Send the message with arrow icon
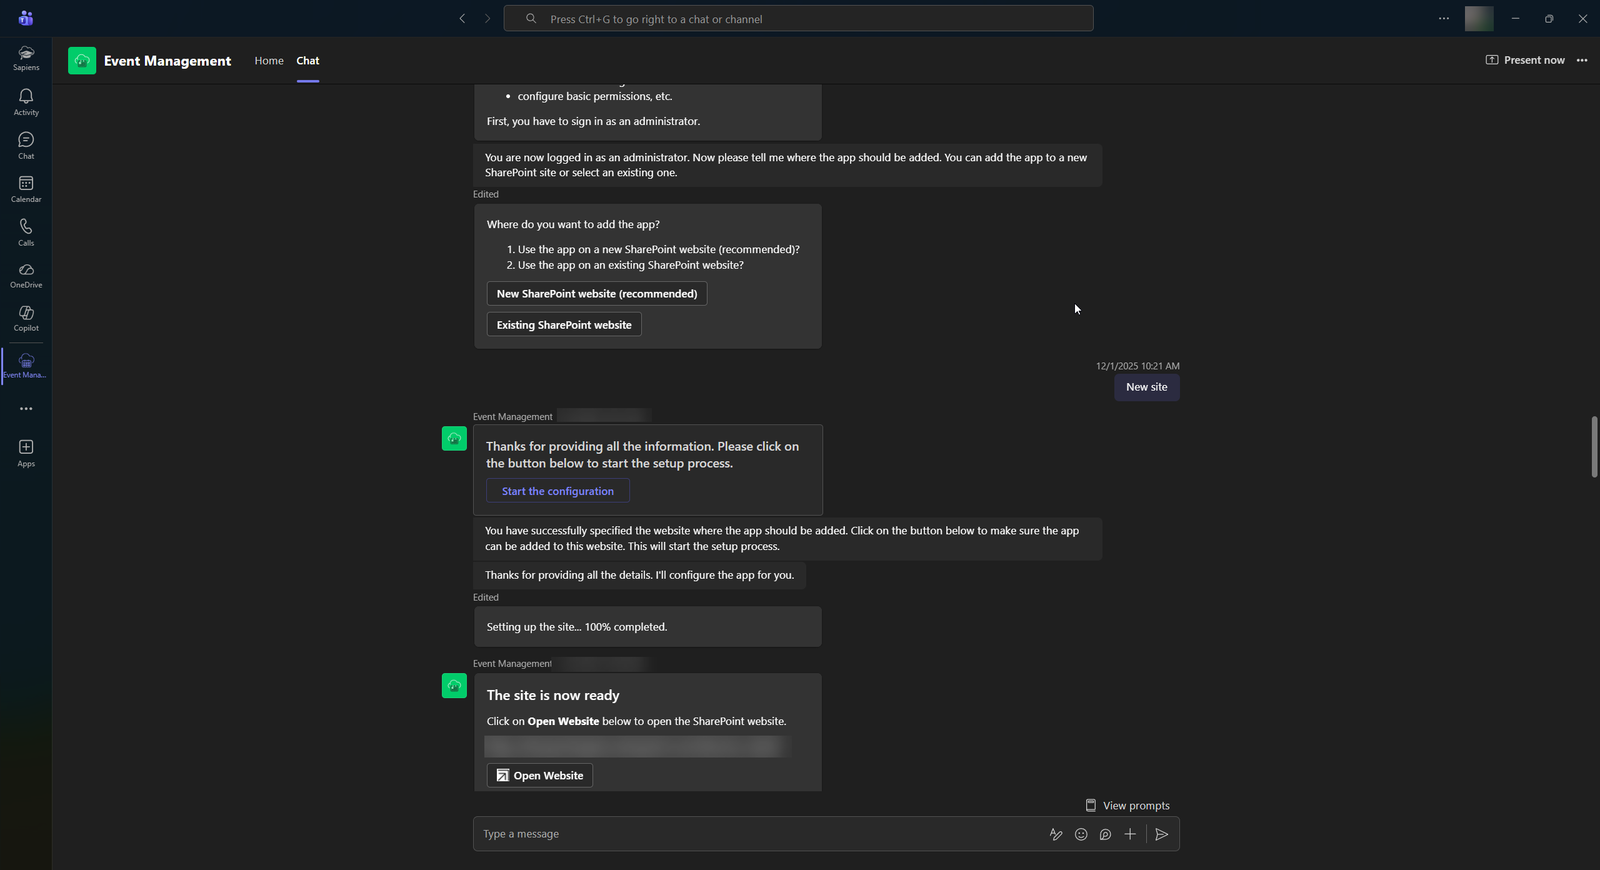The image size is (1600, 870). click(1161, 834)
